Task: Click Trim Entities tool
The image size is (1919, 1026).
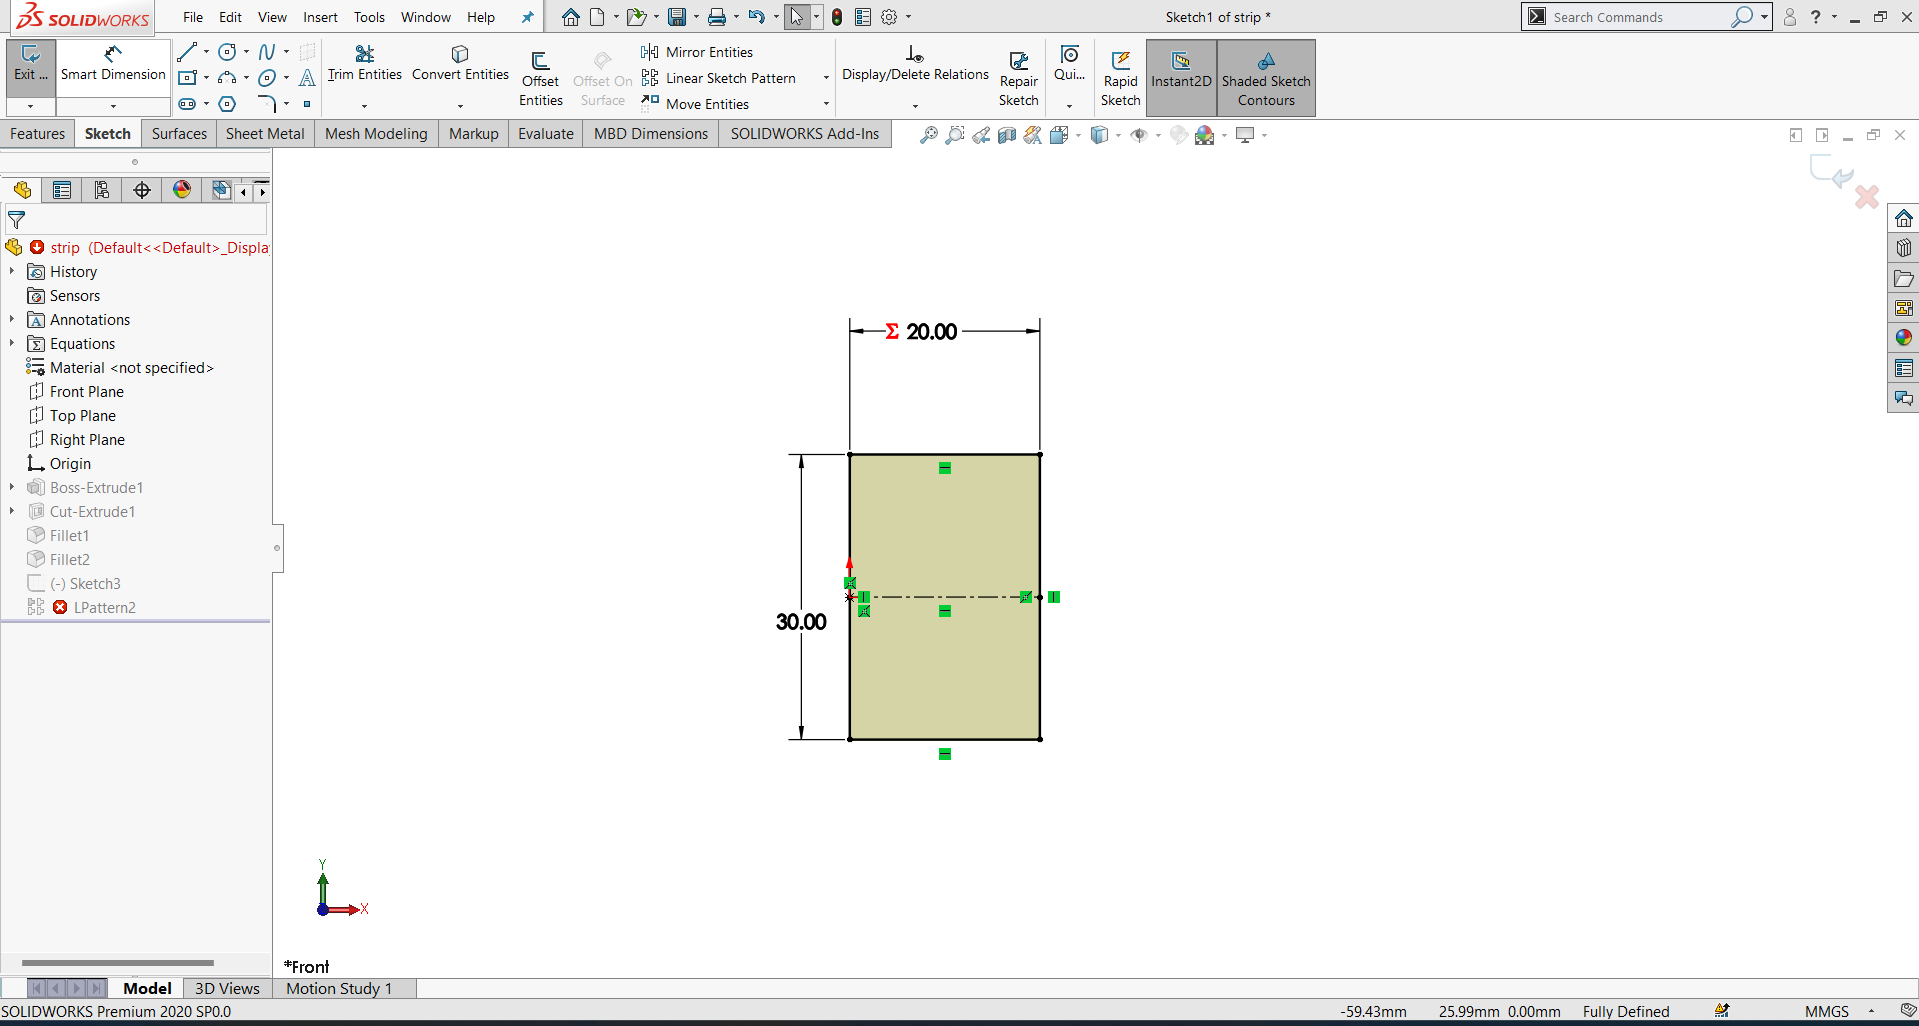Action: [364, 63]
